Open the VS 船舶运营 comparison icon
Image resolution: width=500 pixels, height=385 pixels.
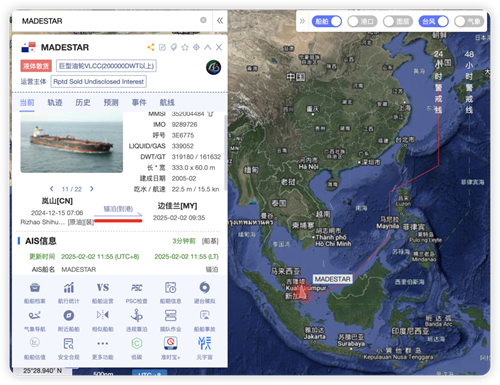103,288
